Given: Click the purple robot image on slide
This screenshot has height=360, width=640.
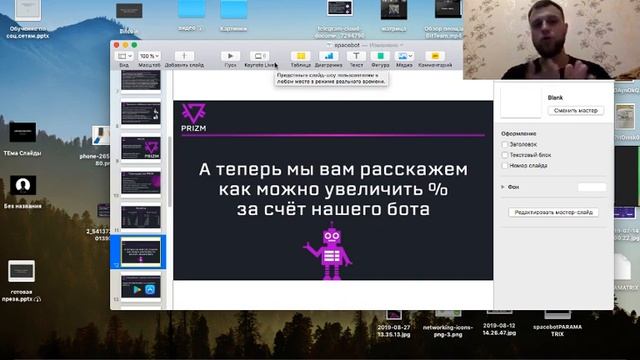Looking at the screenshot, I should [x=329, y=251].
